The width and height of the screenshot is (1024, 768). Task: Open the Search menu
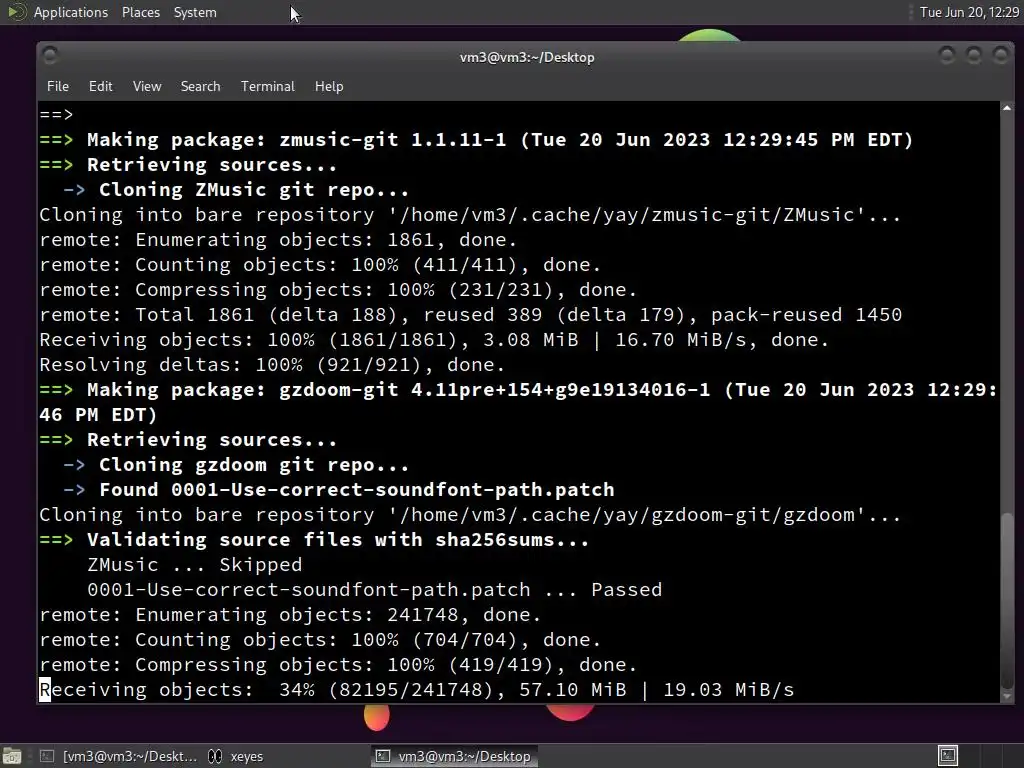[x=200, y=86]
